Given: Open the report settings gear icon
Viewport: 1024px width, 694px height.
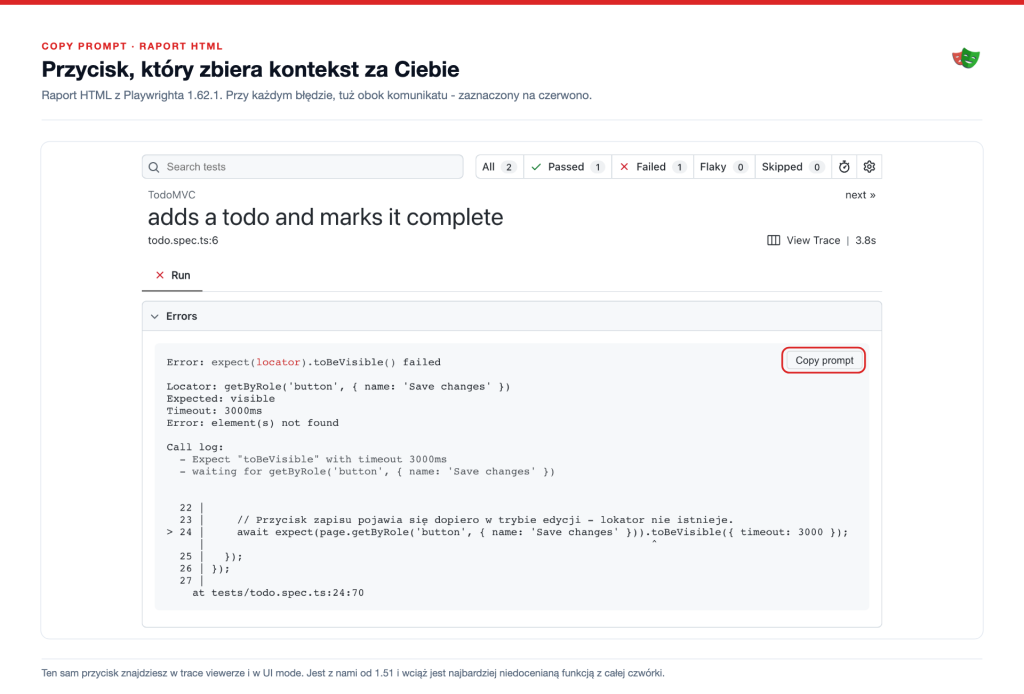Looking at the screenshot, I should pyautogui.click(x=869, y=167).
